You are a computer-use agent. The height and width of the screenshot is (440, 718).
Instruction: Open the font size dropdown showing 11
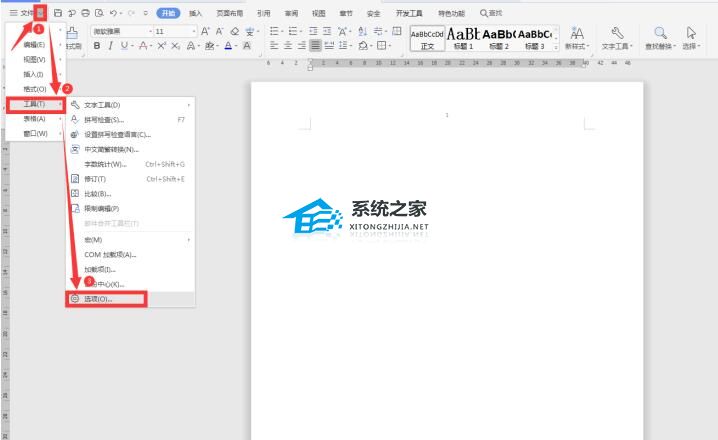[x=194, y=31]
